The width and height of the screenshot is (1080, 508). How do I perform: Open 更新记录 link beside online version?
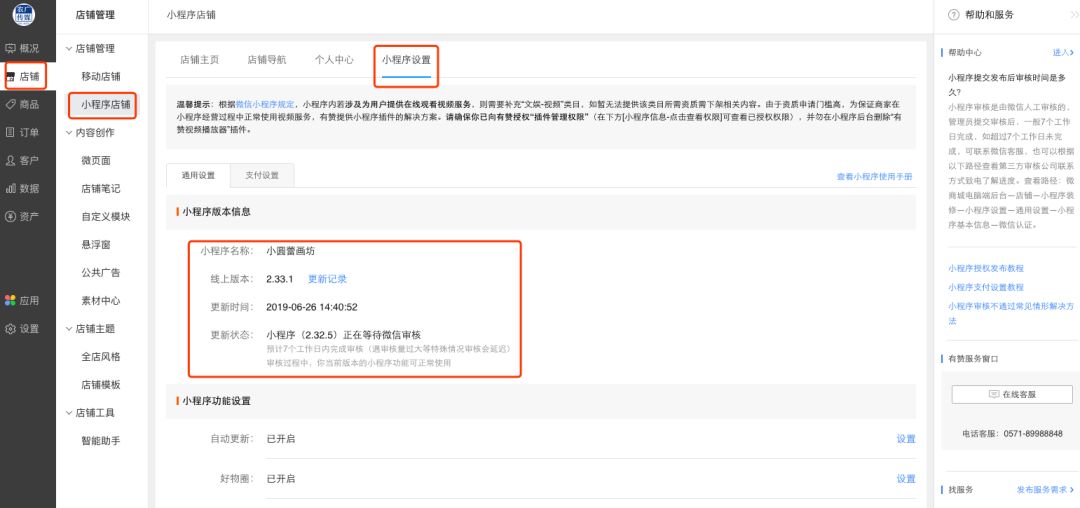coord(327,279)
